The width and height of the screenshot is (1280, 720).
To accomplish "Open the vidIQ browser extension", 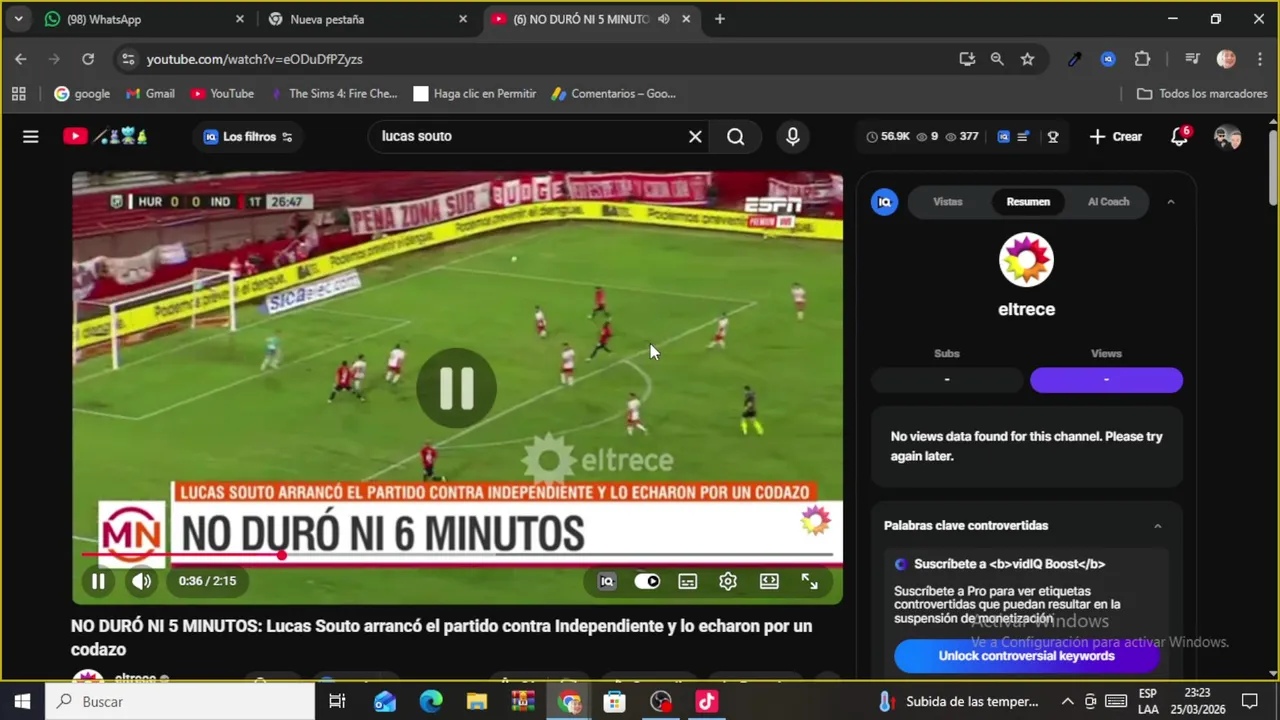I will (x=1108, y=59).
